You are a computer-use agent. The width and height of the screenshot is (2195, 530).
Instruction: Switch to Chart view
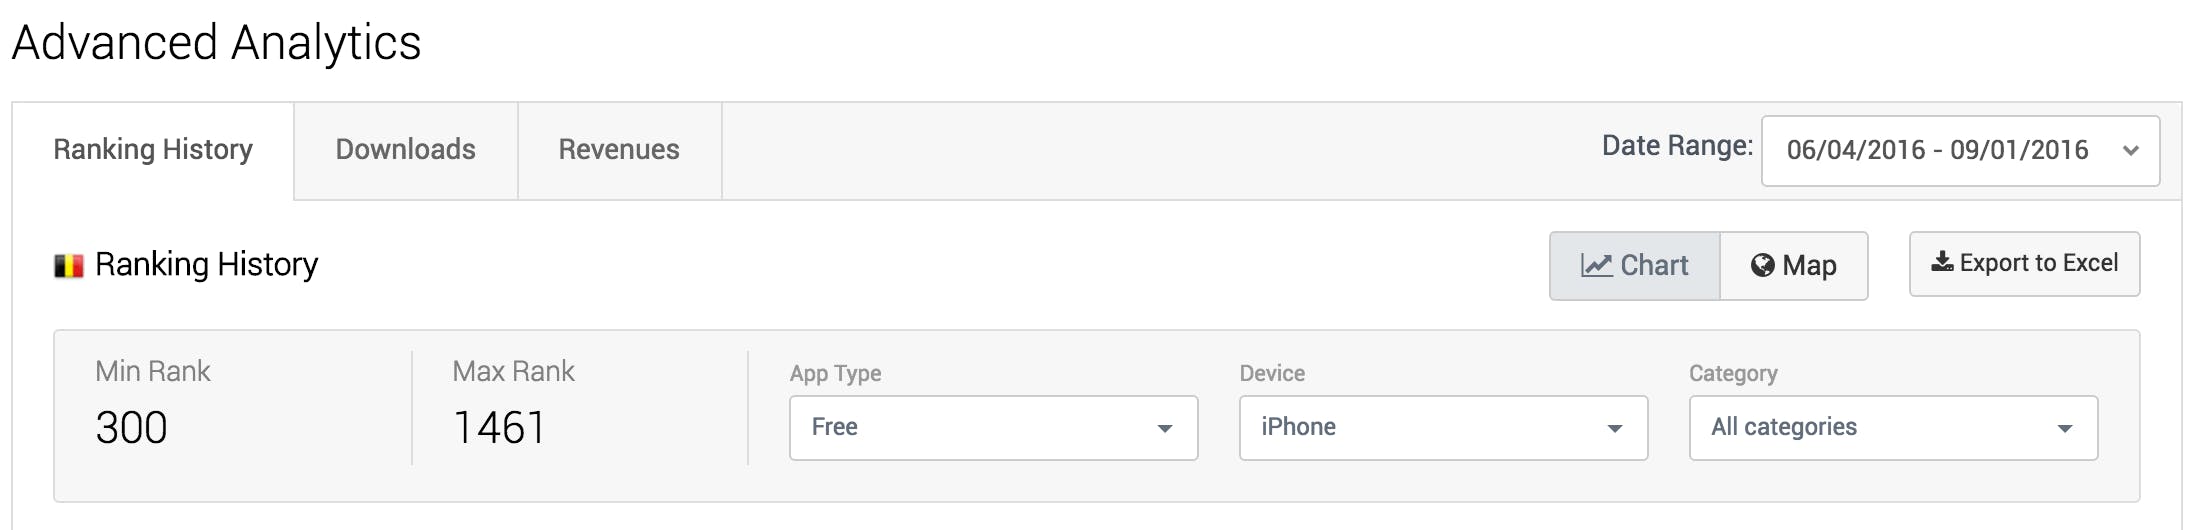(1635, 266)
